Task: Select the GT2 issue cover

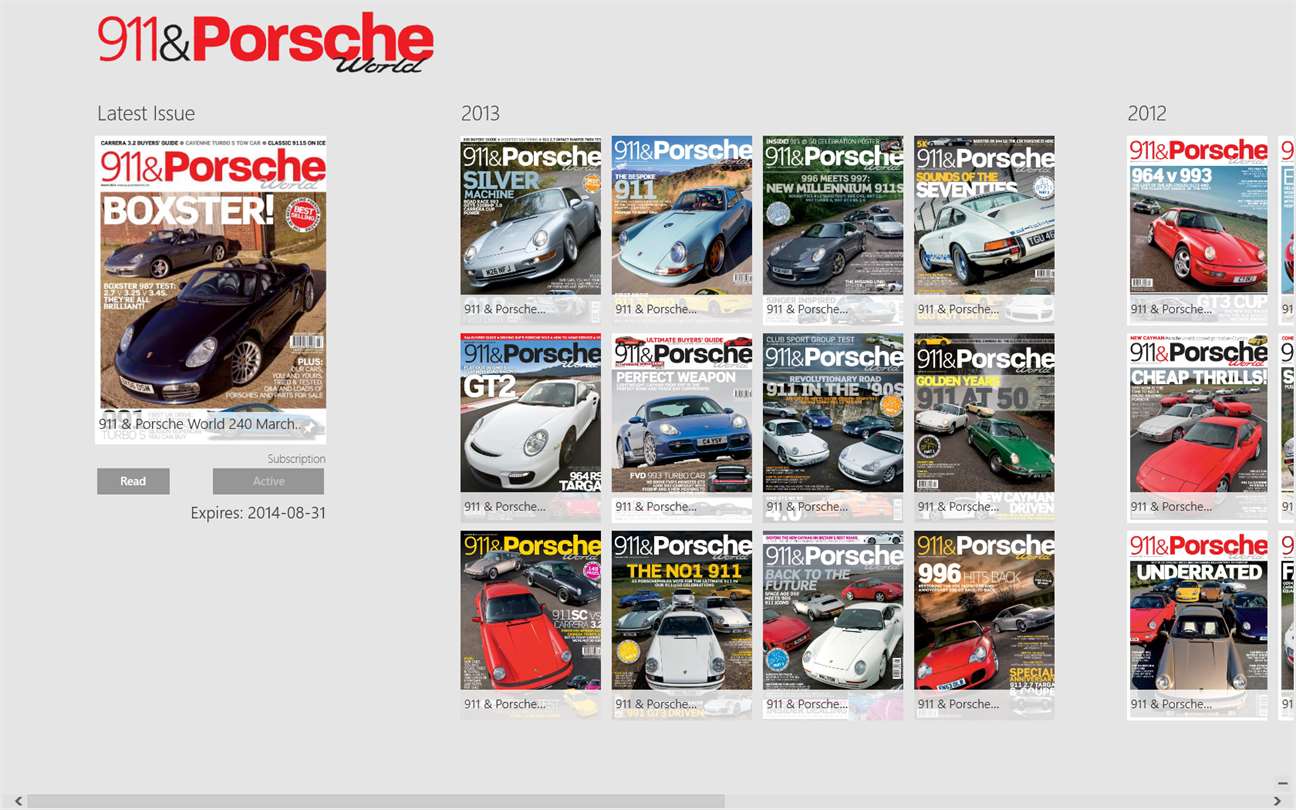Action: pyautogui.click(x=531, y=427)
